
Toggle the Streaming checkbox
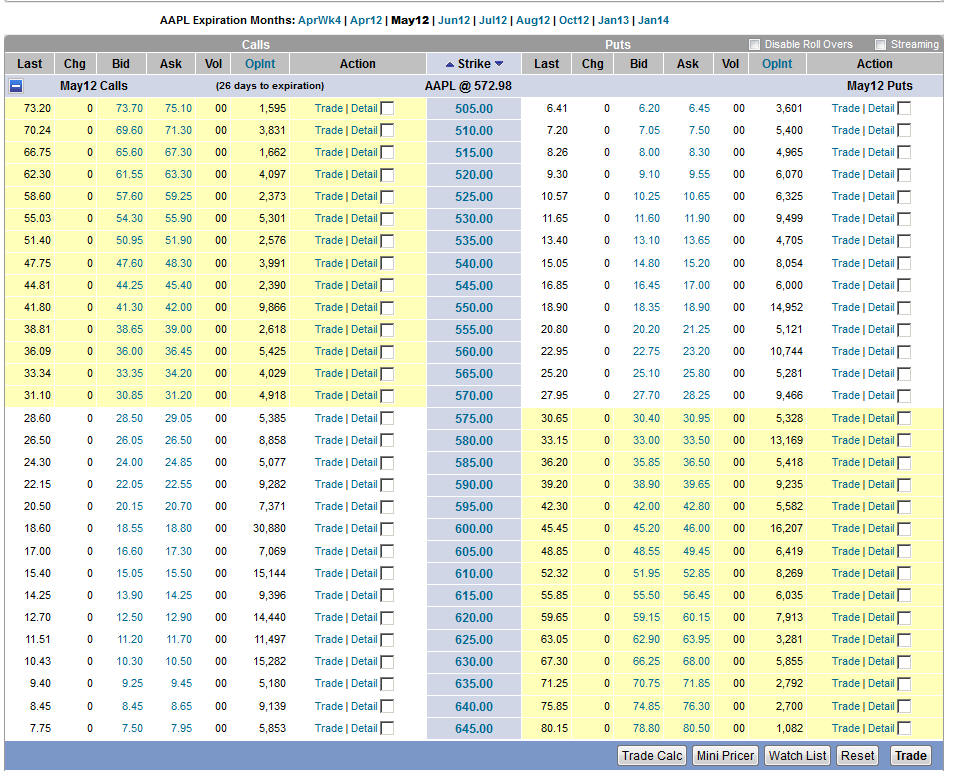[880, 44]
